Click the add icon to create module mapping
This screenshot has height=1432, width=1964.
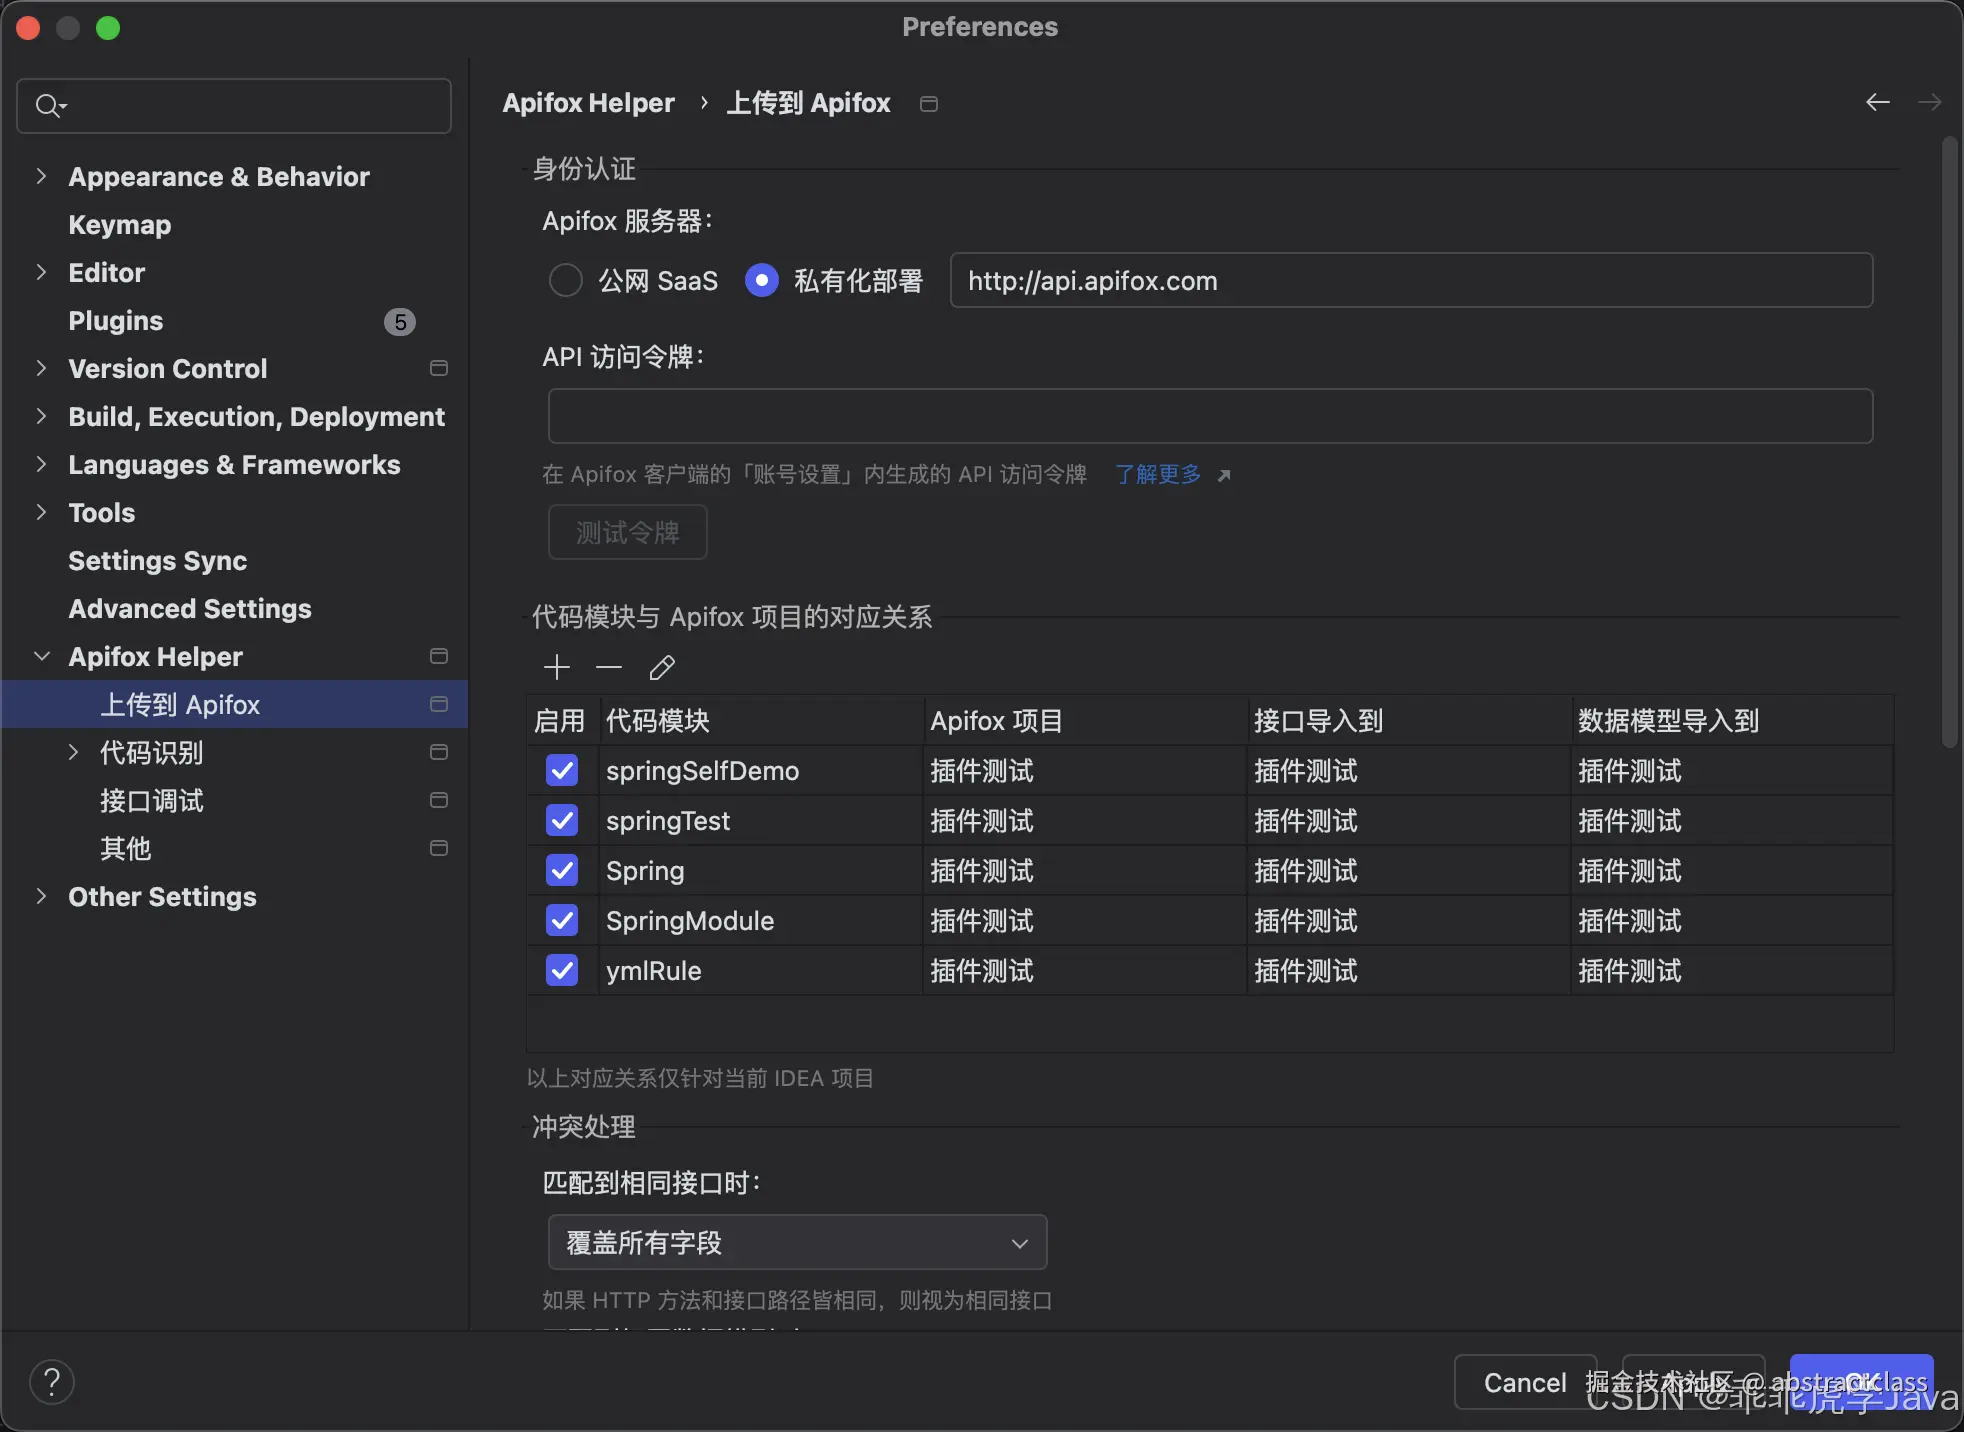pyautogui.click(x=556, y=667)
